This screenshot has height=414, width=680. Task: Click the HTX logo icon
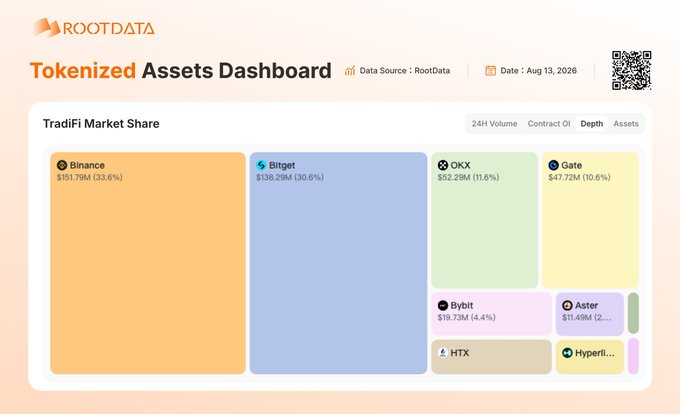click(x=443, y=352)
